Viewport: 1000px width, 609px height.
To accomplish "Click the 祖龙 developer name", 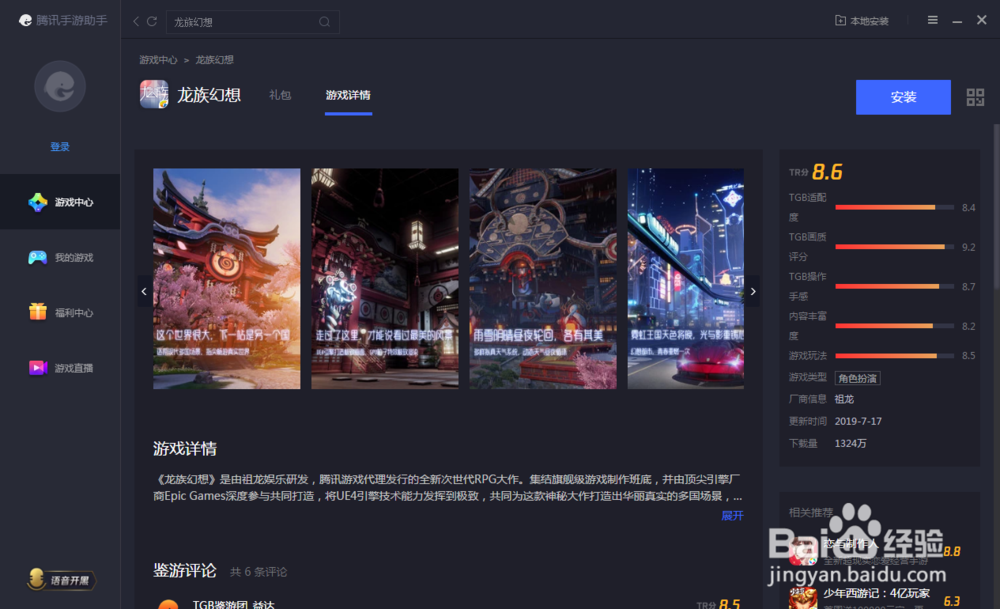I will (x=844, y=399).
